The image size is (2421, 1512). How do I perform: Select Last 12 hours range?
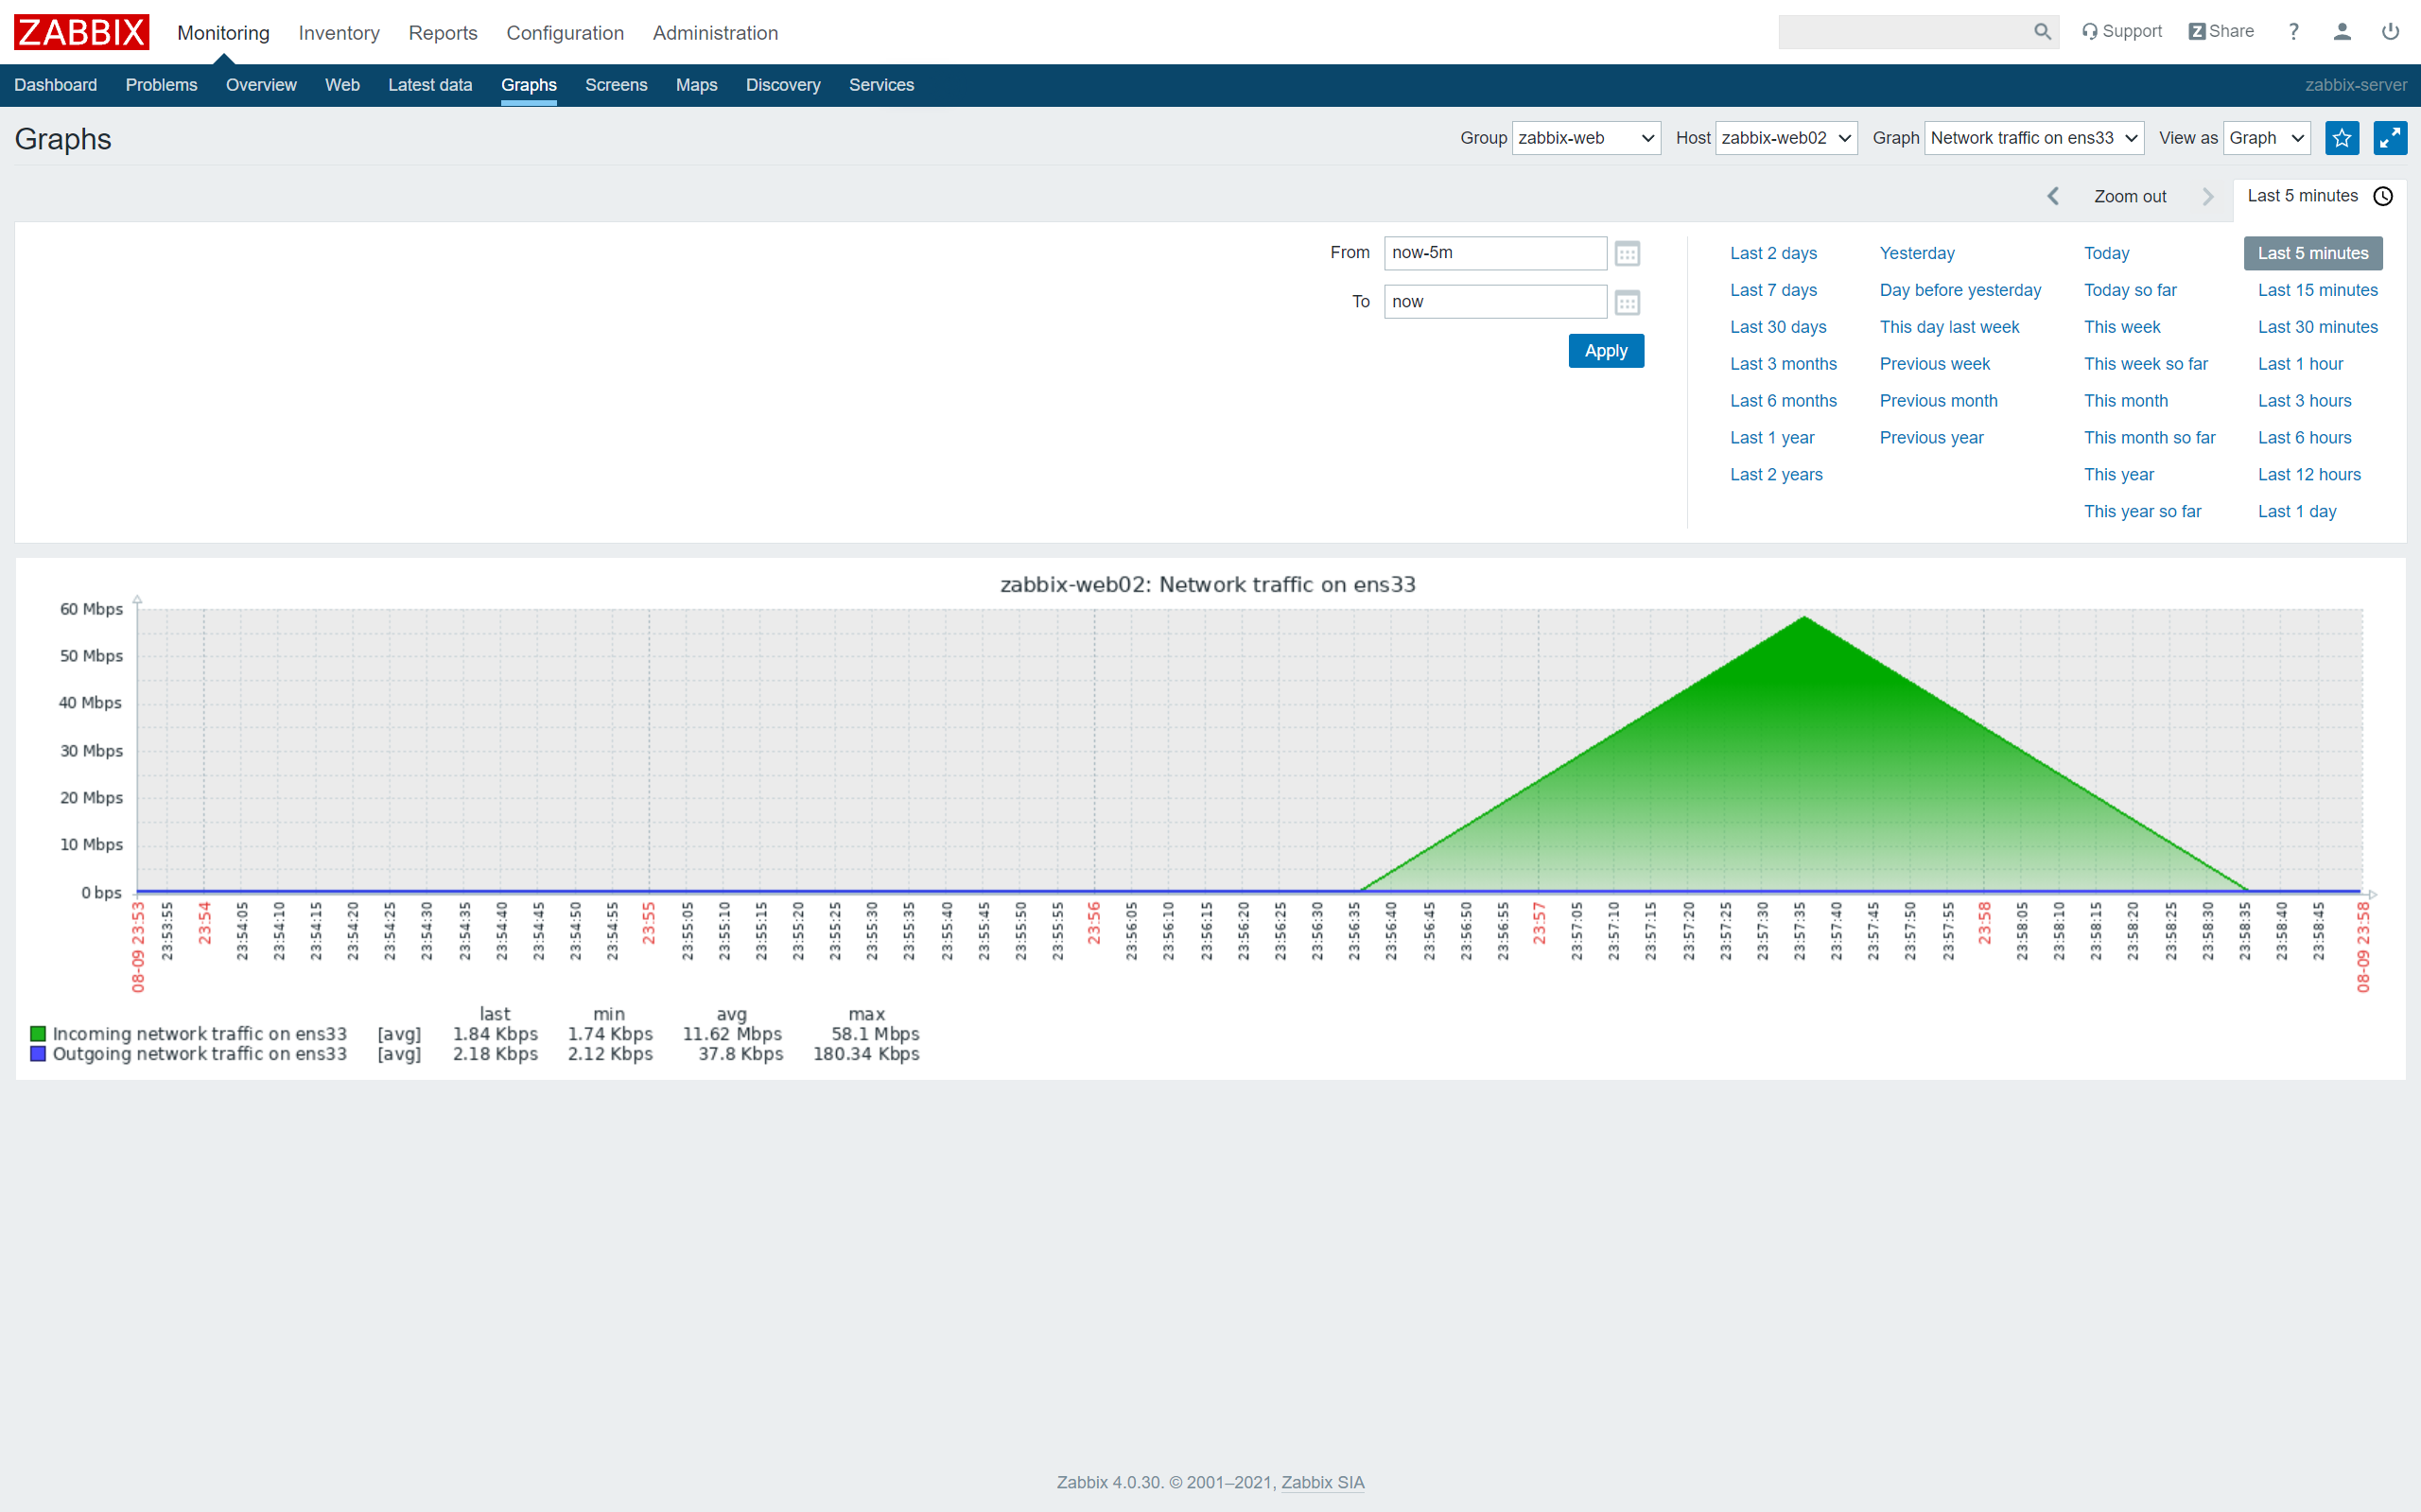2309,475
